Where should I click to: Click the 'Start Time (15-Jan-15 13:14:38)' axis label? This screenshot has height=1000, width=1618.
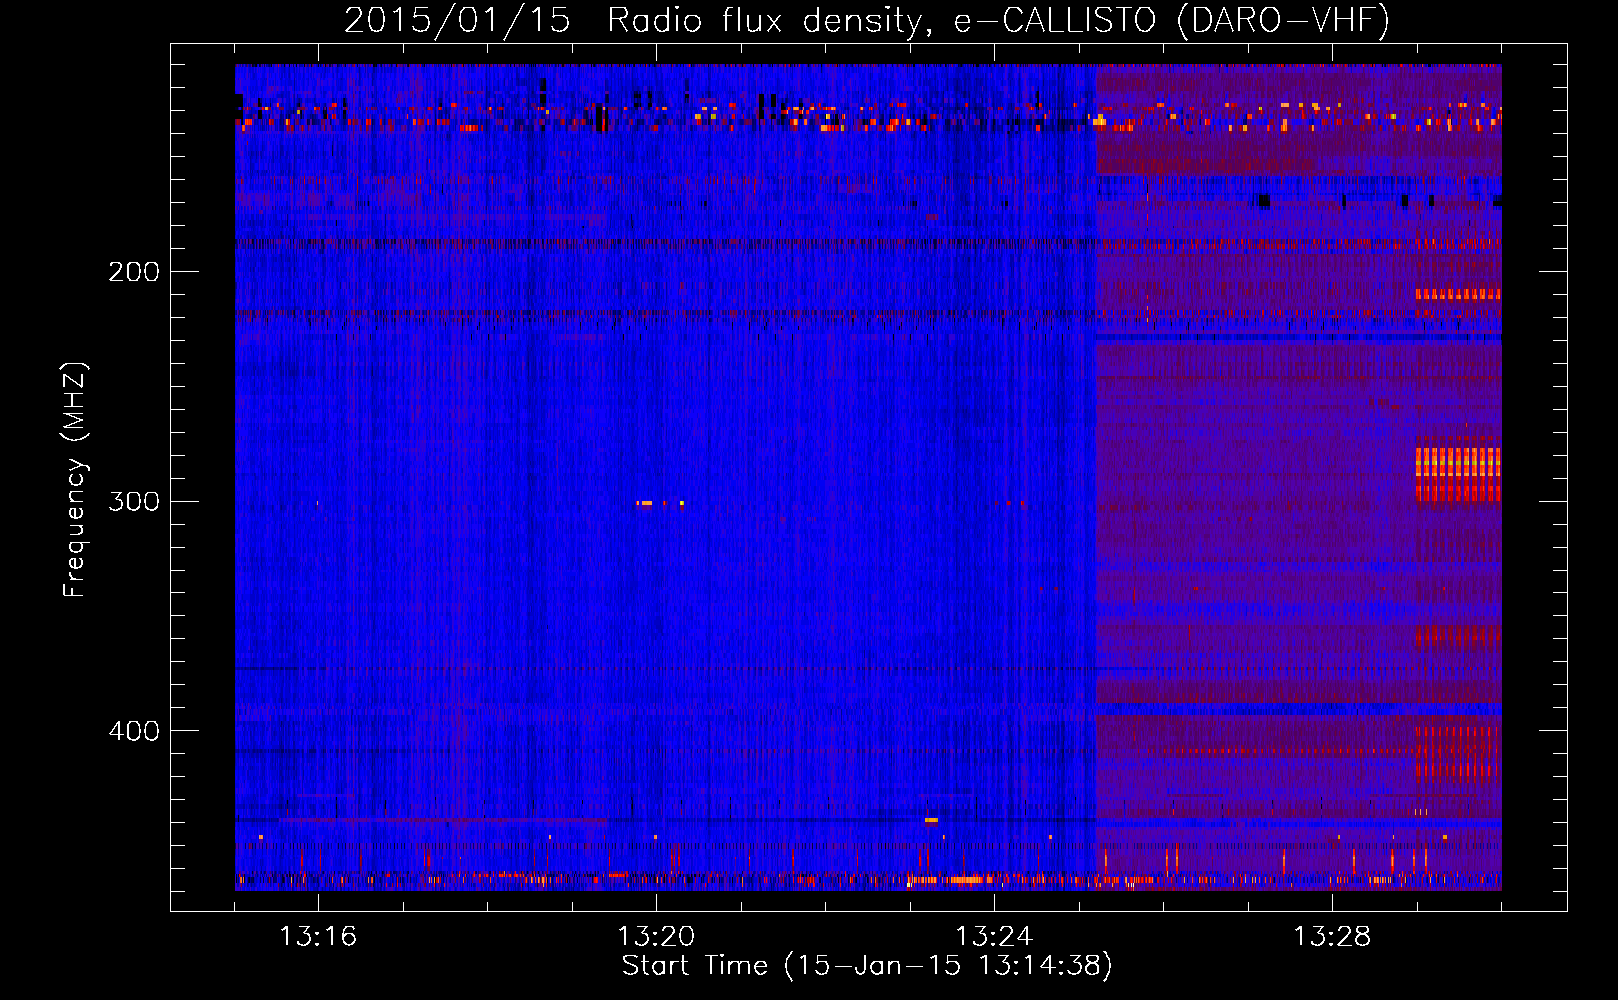pos(867,966)
